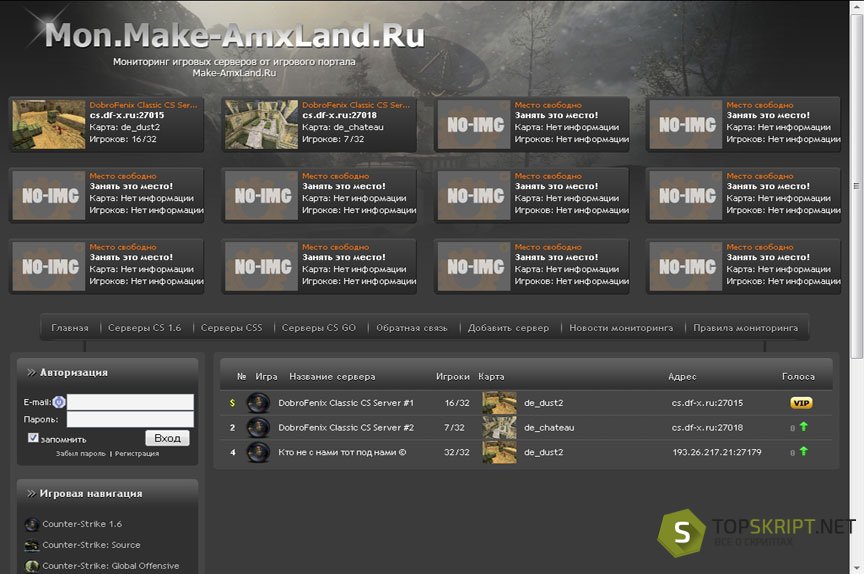Open top banner server cs.df-x.ru:27018 title
Screen dimensions: 864x574
[x=356, y=105]
